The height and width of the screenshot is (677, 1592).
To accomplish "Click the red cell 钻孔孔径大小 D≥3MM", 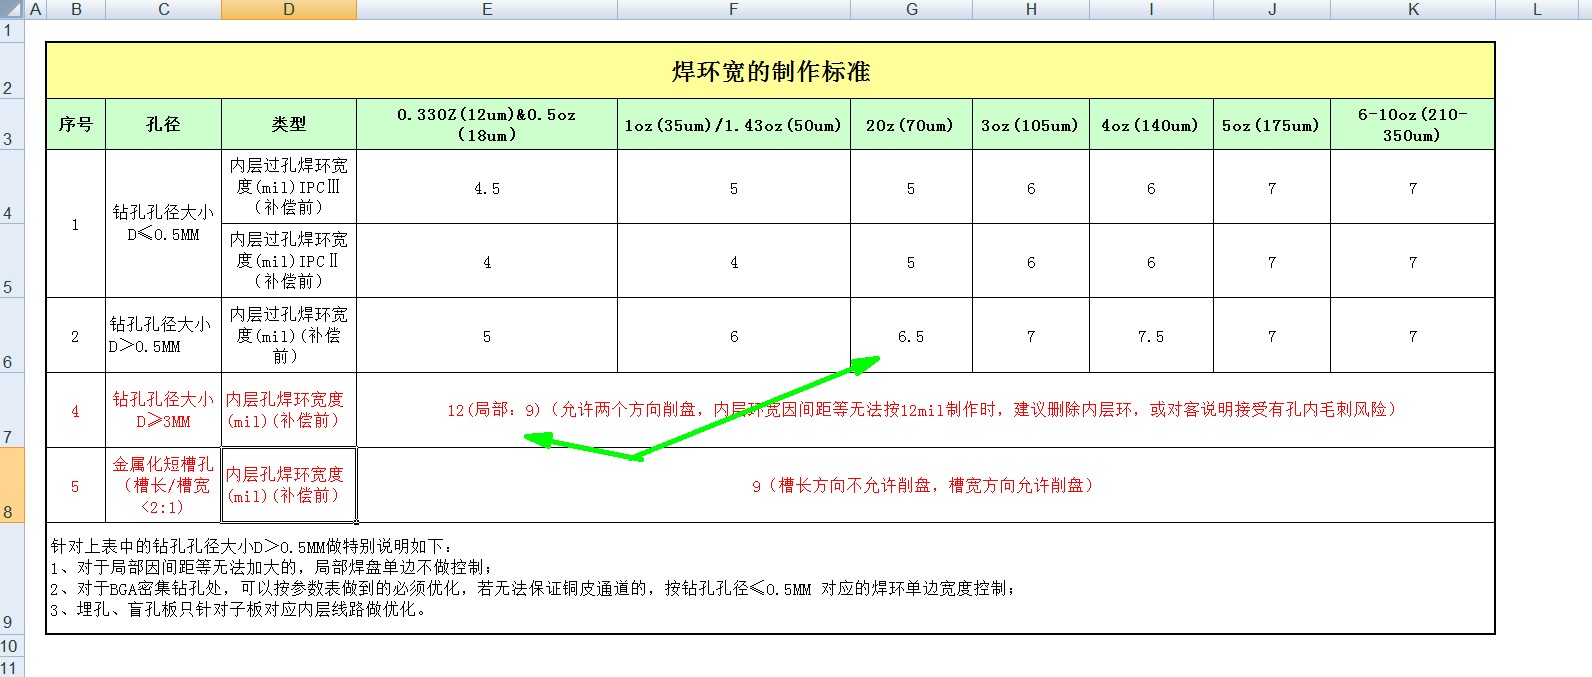I will click(x=164, y=410).
